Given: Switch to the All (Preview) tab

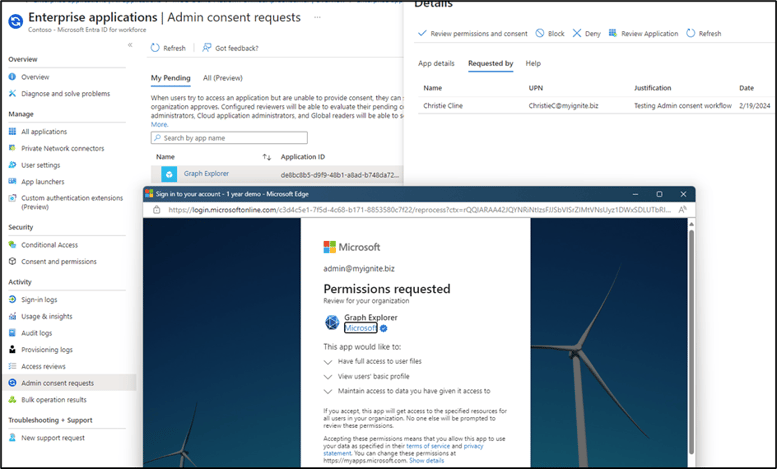Looking at the screenshot, I should coord(222,78).
